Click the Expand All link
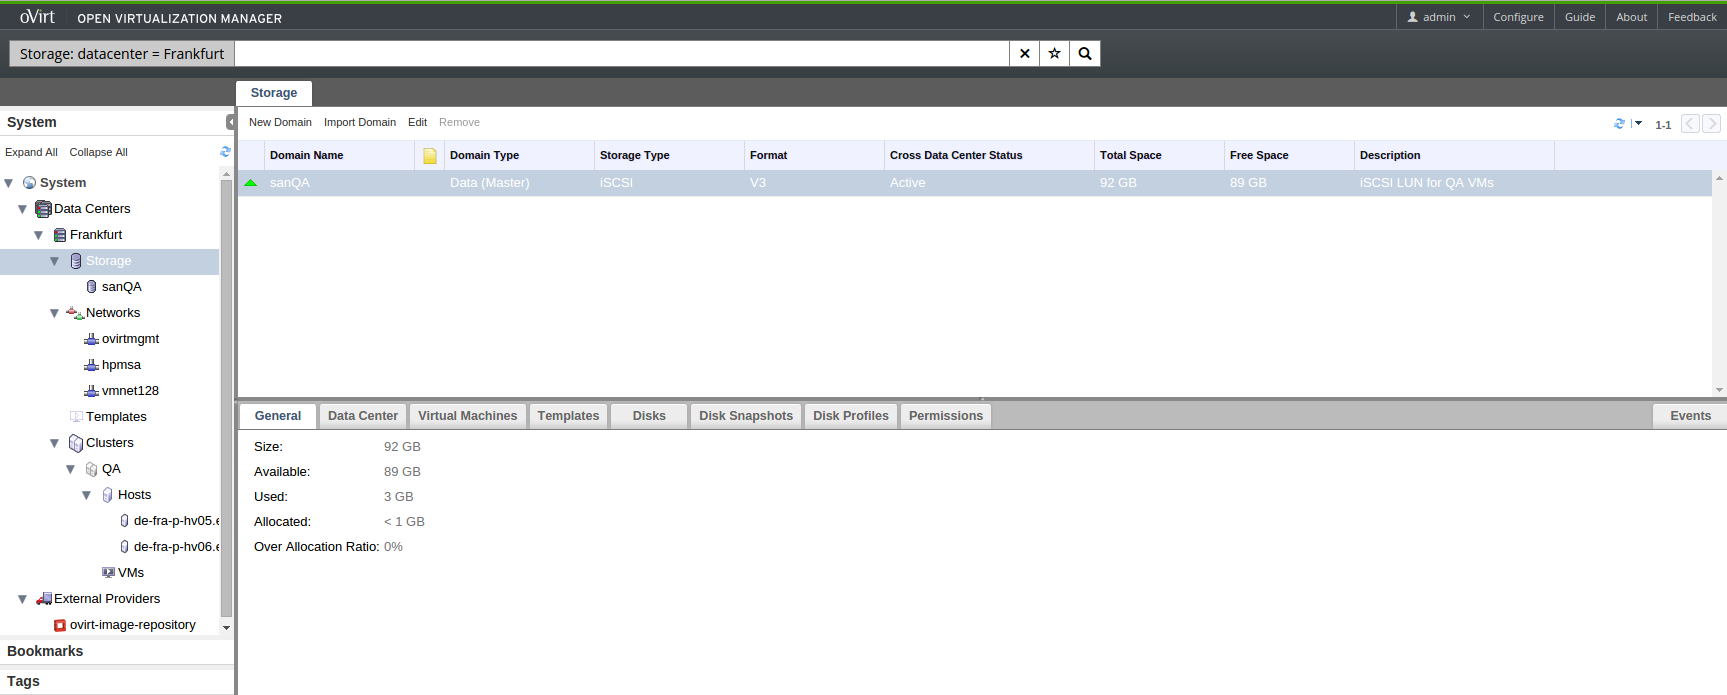1727x695 pixels. tap(31, 152)
